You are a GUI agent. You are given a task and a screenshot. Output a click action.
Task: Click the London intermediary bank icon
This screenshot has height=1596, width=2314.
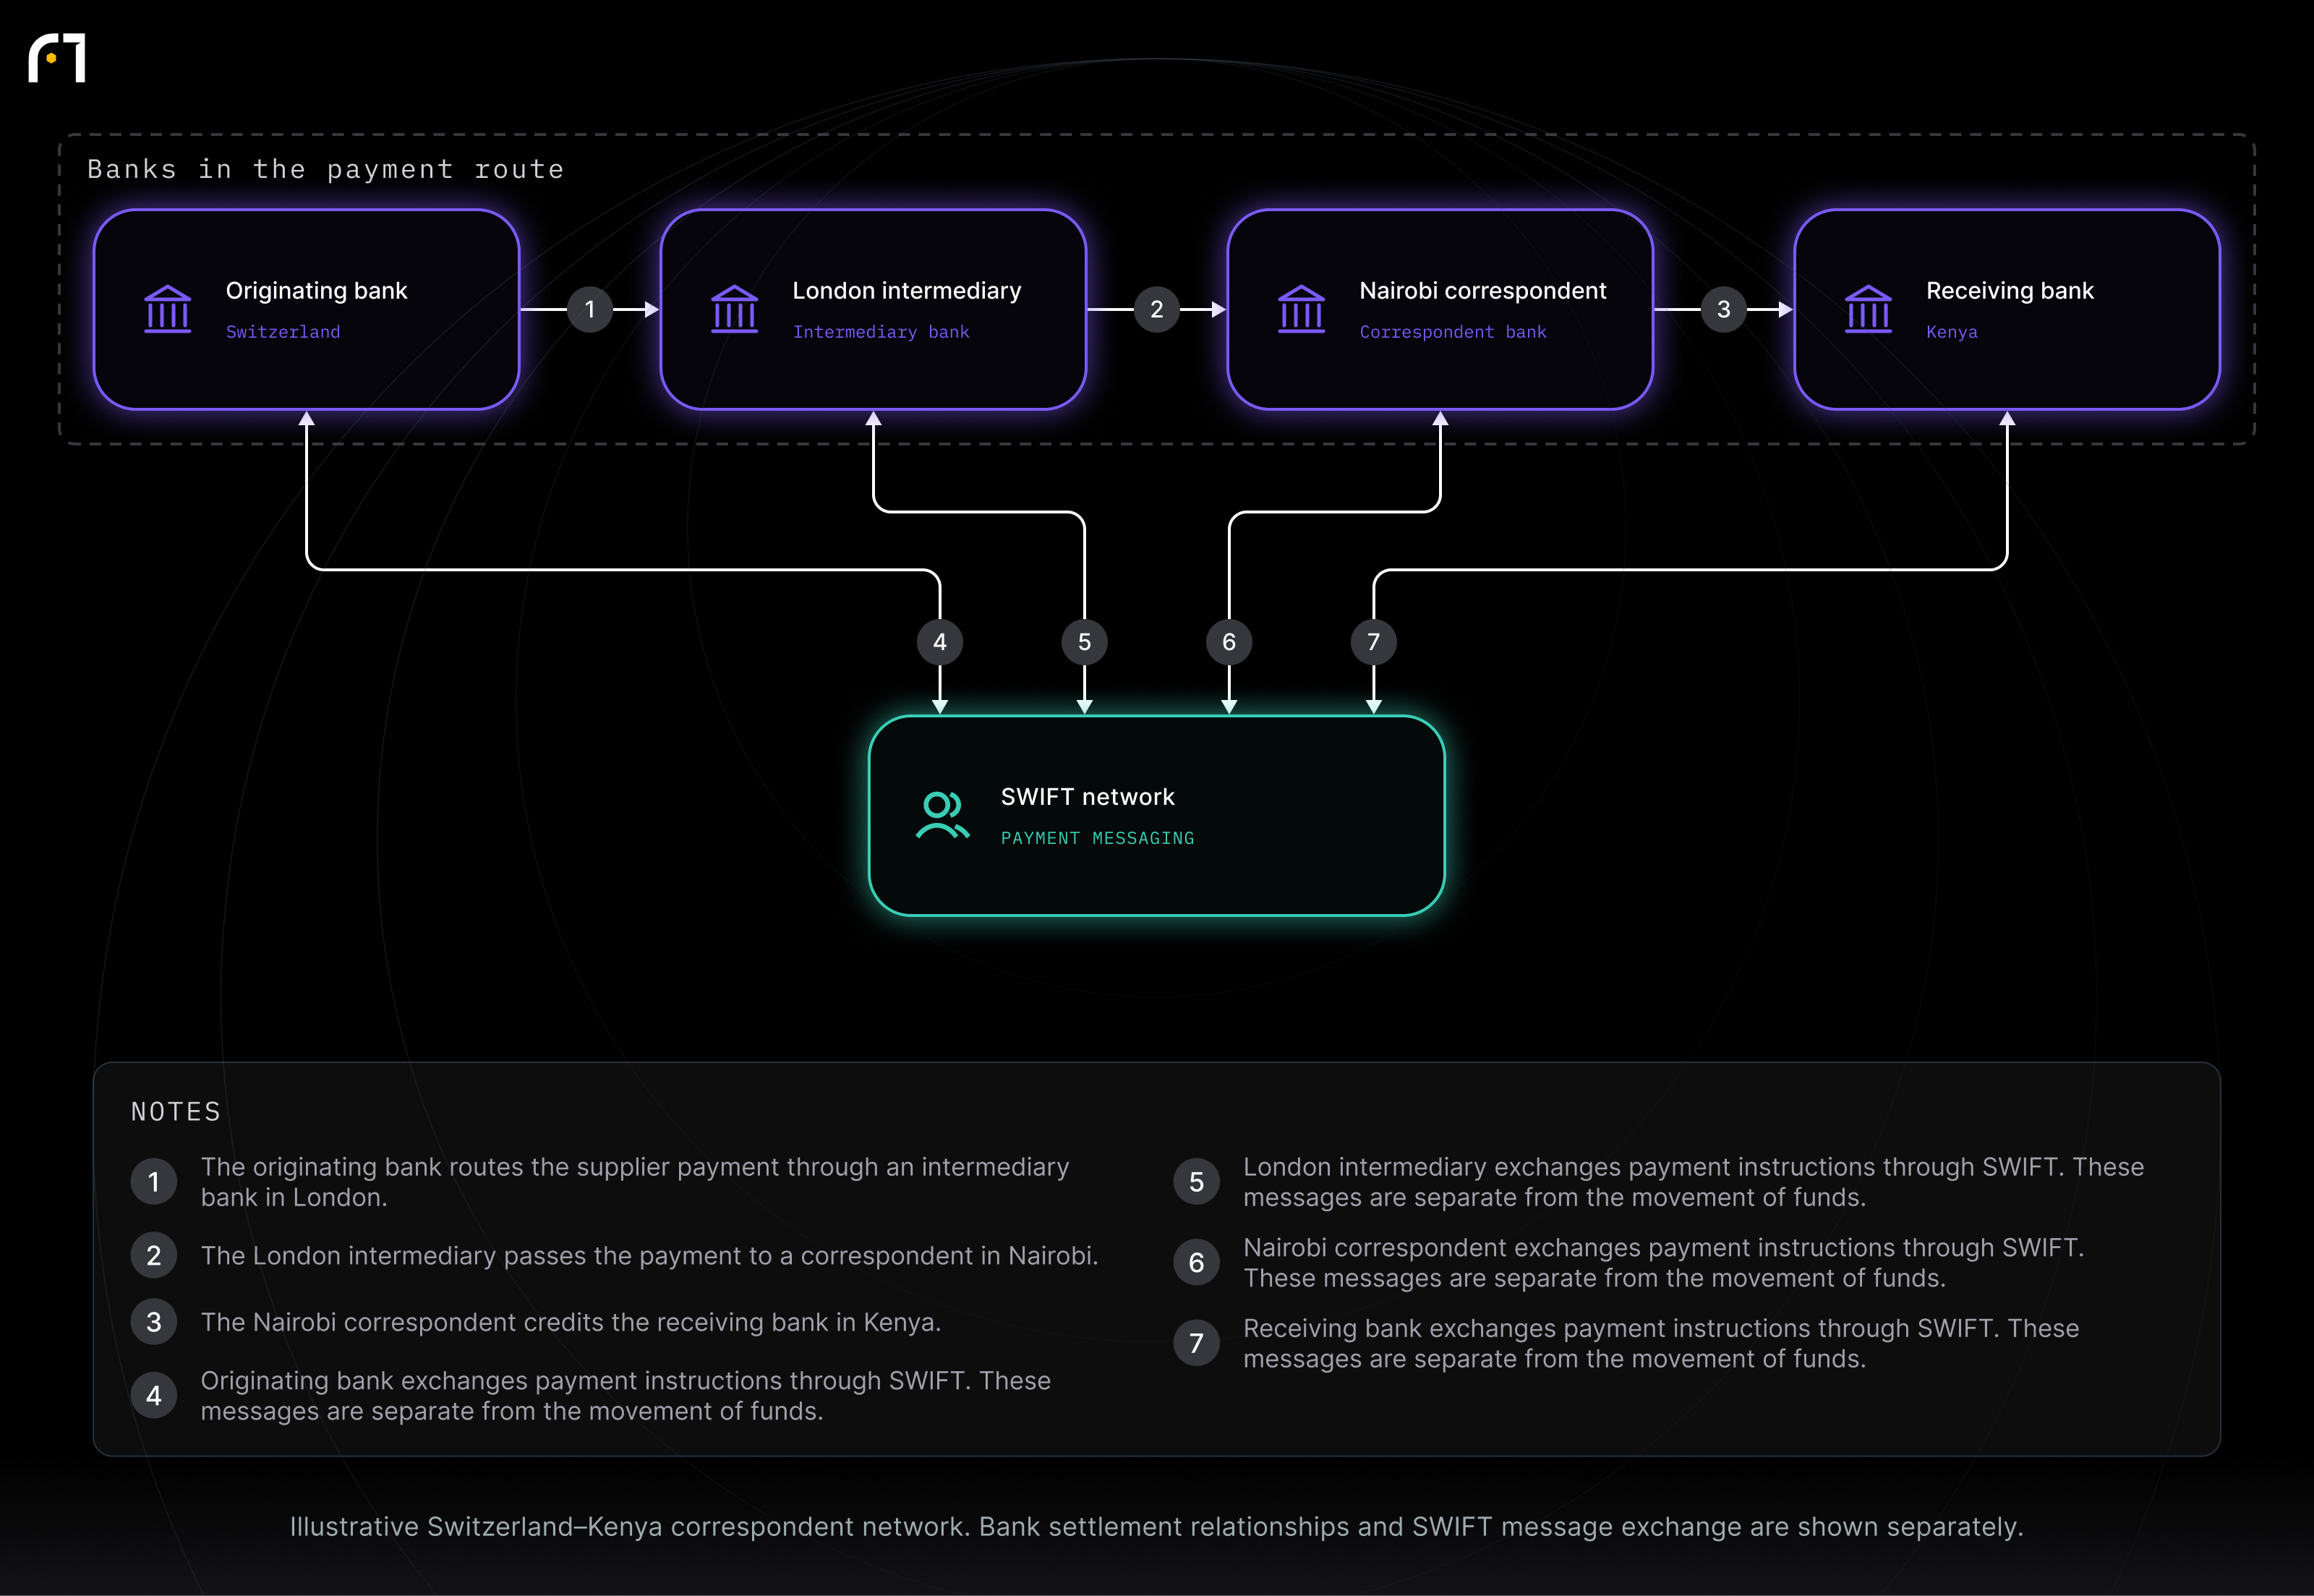click(735, 309)
